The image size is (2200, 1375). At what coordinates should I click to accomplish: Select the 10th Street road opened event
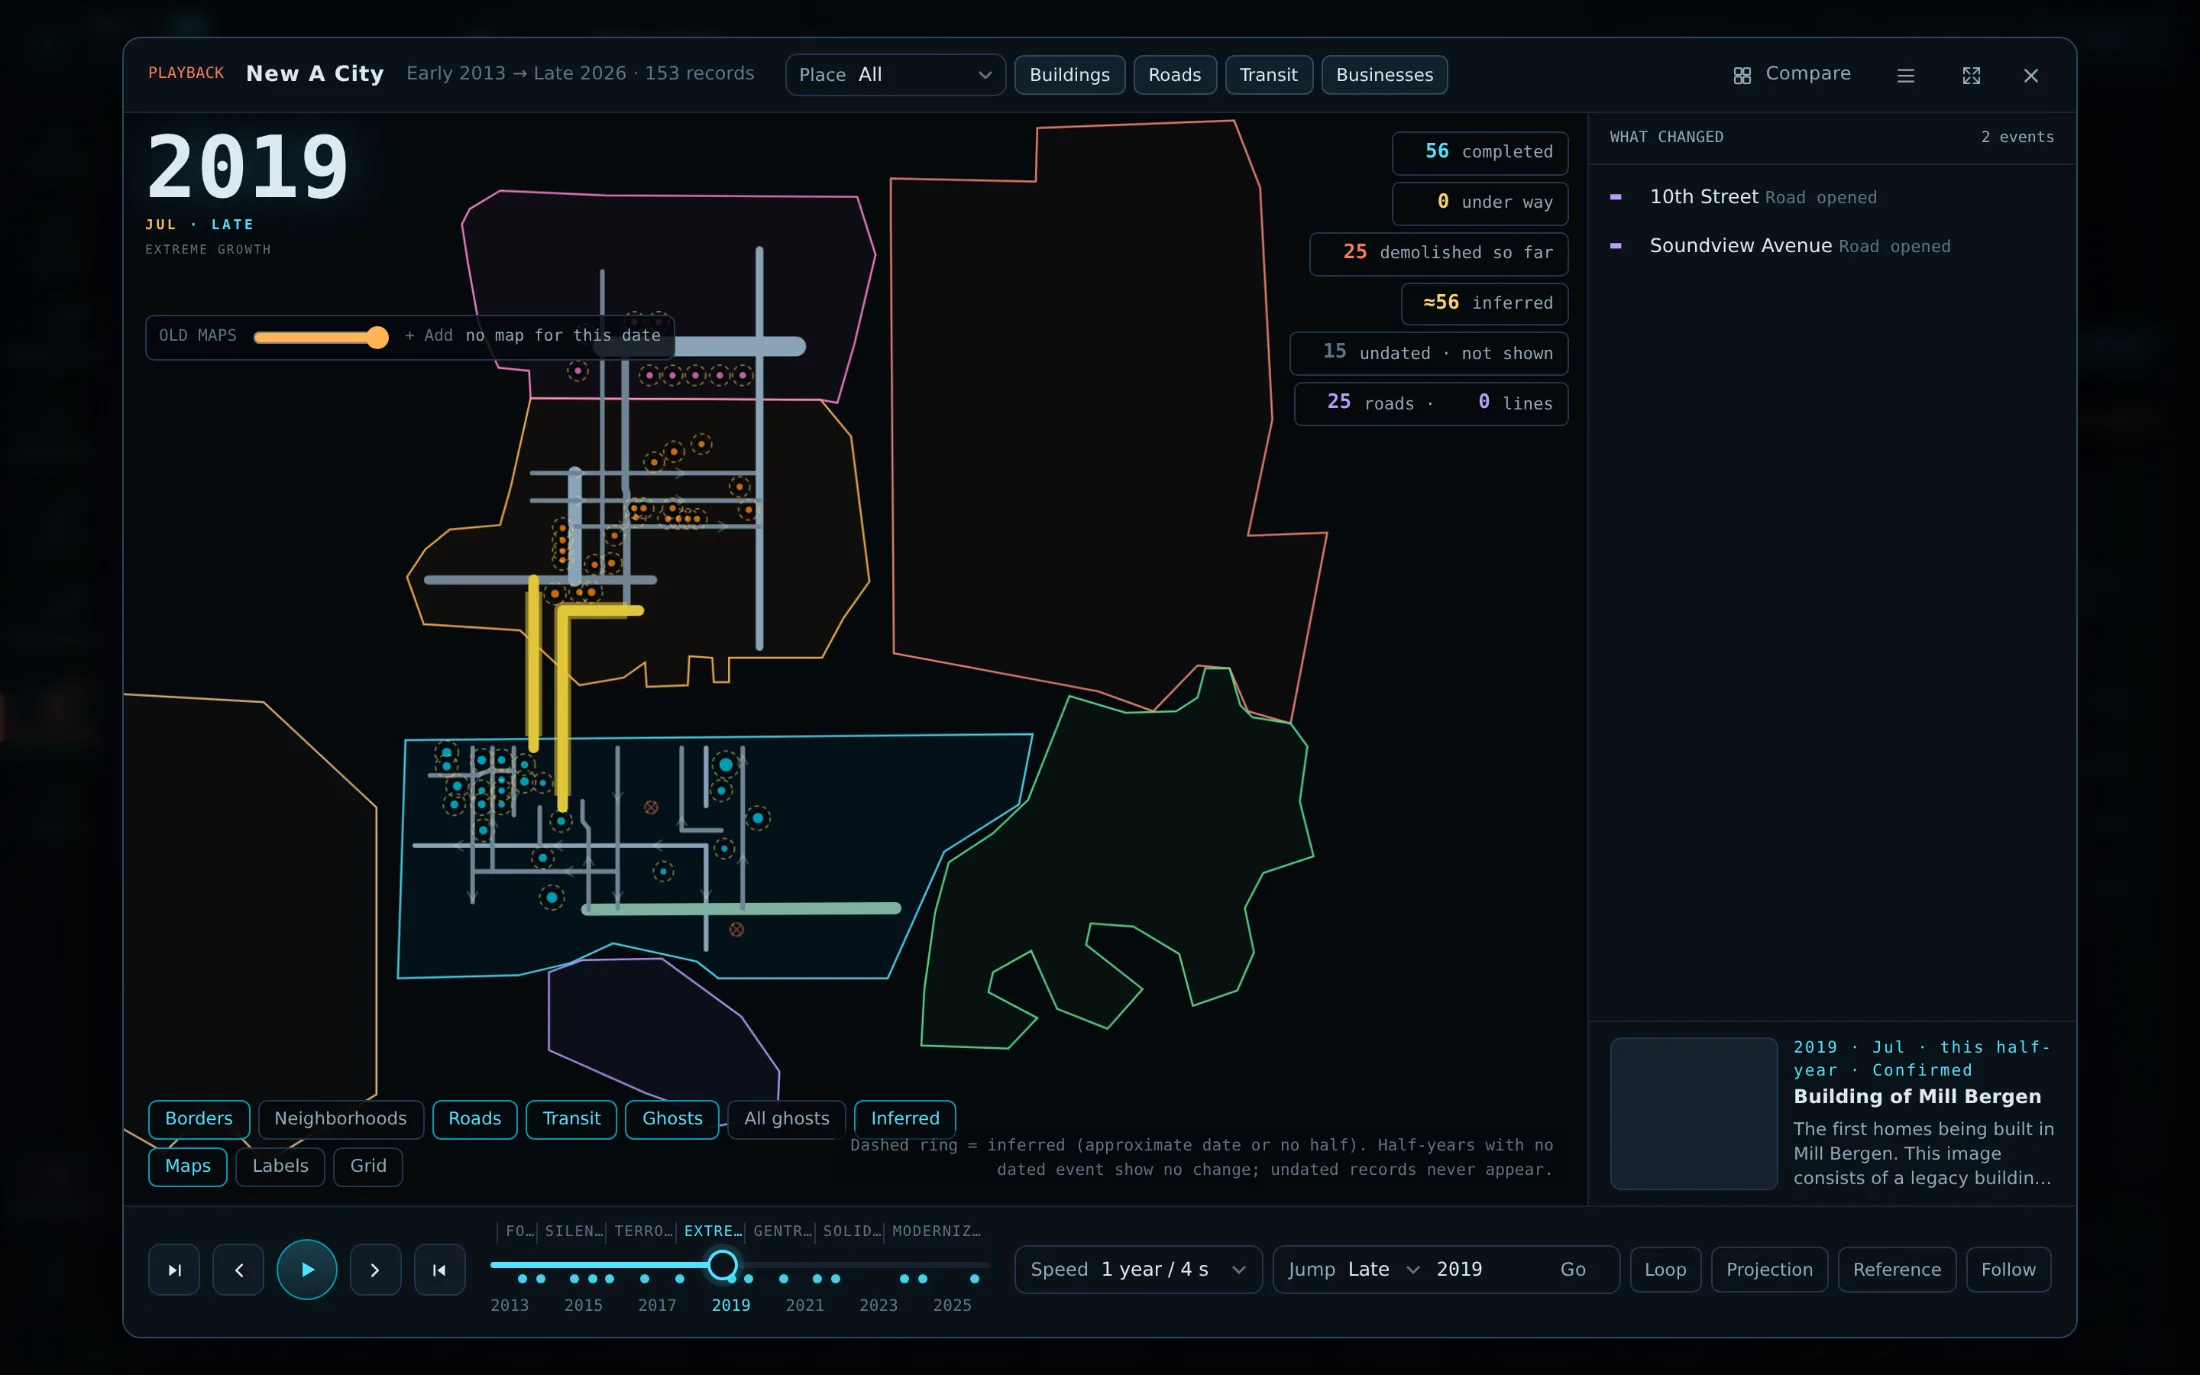(x=1831, y=197)
